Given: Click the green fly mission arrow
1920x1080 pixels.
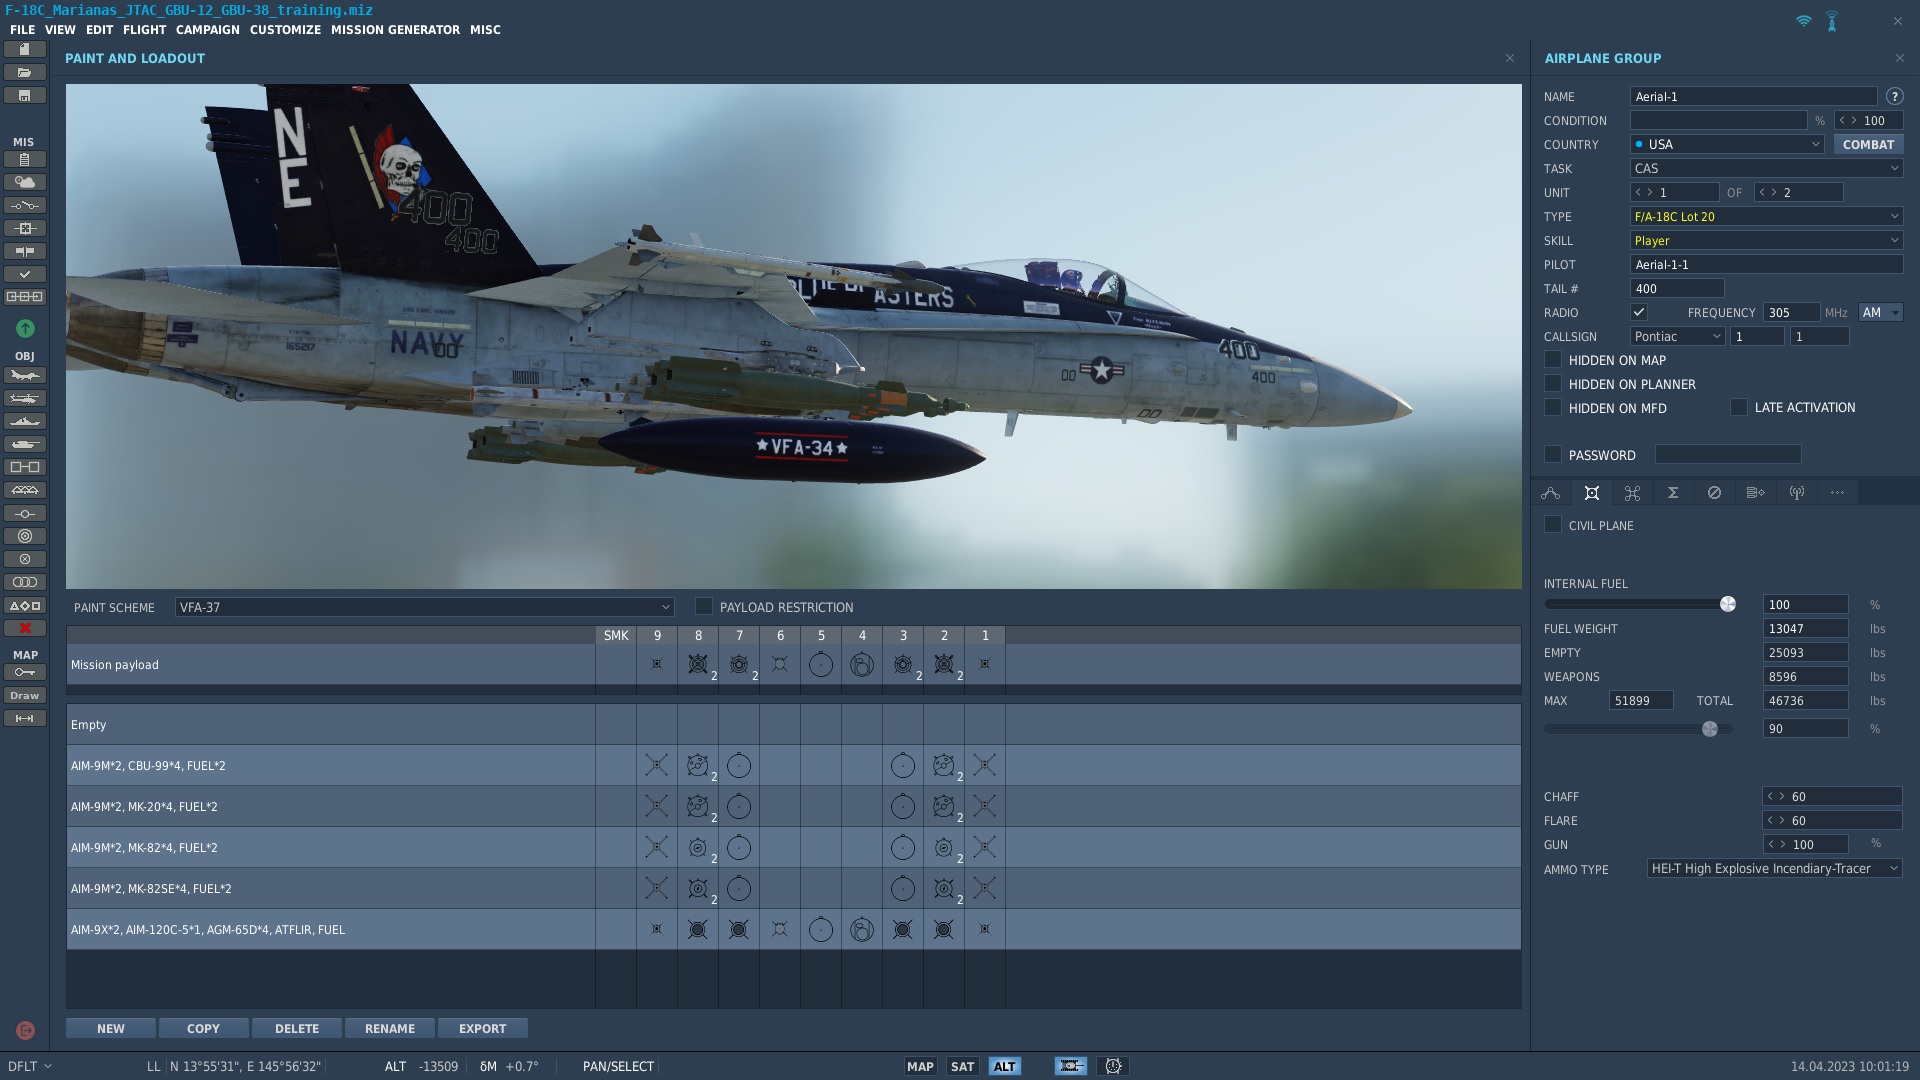Looking at the screenshot, I should coord(25,328).
